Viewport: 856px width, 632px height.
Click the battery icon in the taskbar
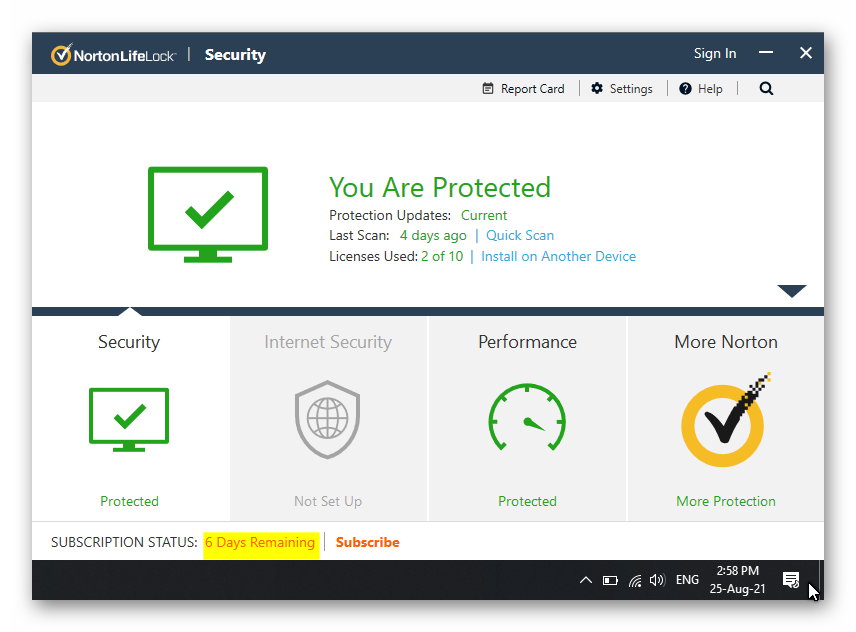point(610,580)
